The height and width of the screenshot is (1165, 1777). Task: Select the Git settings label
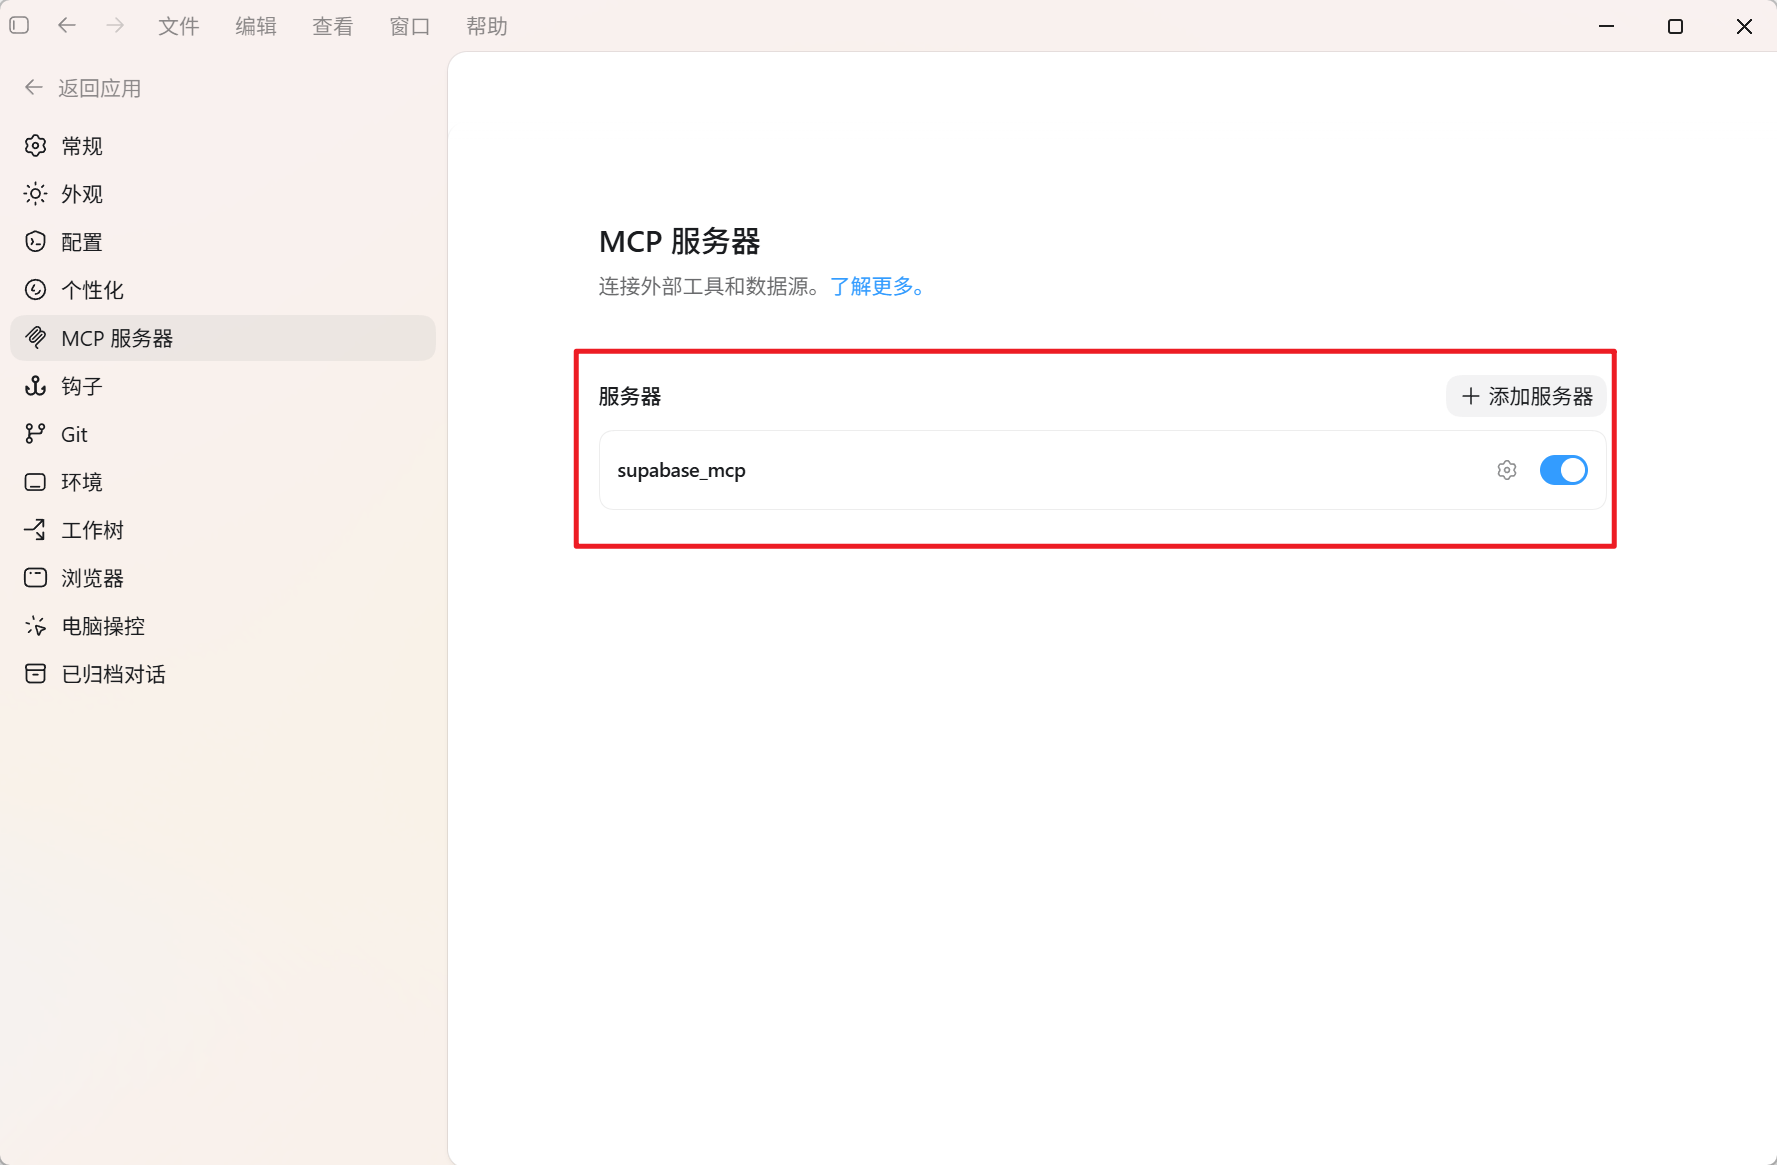click(x=74, y=434)
